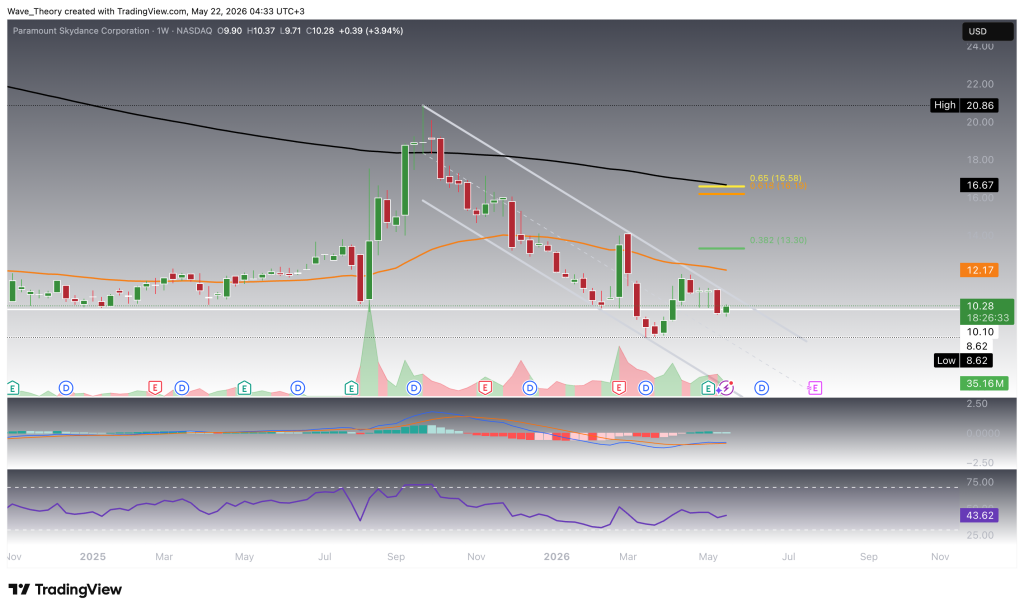Open the dividend marker before 2026 label
Viewport: 1024px width, 611px height.
tap(530, 388)
